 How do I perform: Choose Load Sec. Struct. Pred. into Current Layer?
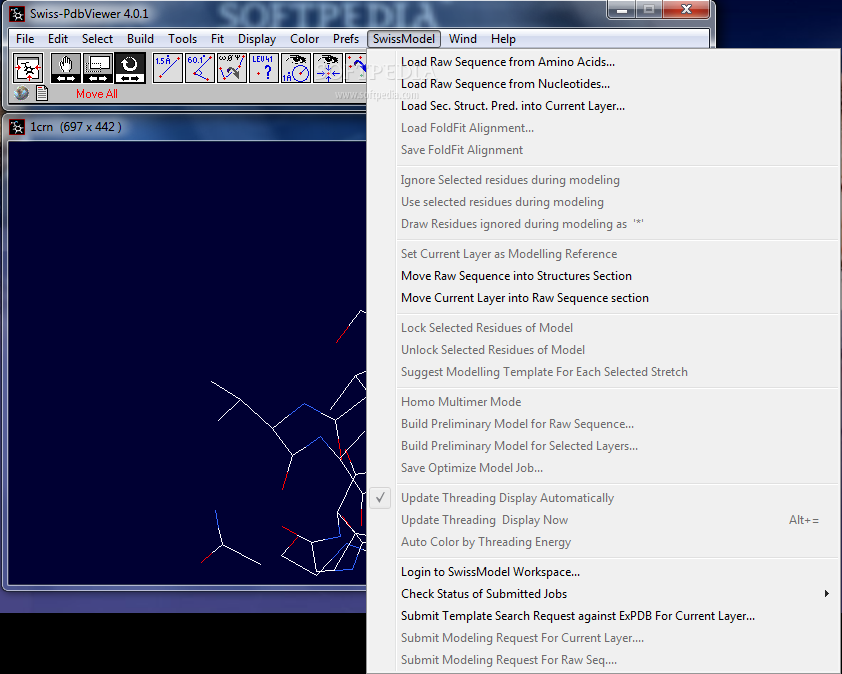coord(603,106)
